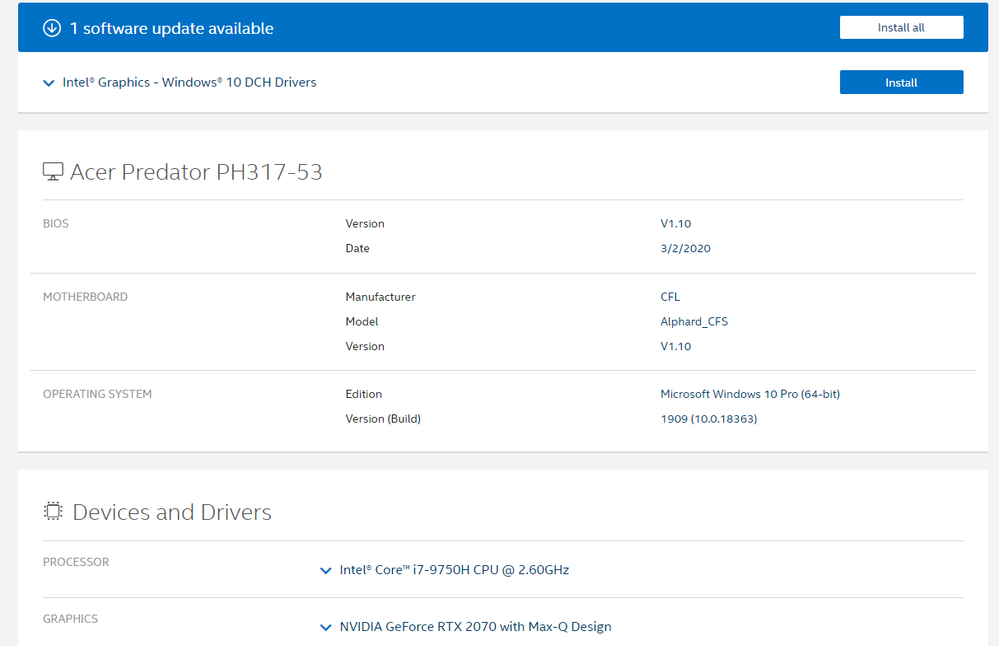
Task: Click the download circle icon in banner
Action: click(52, 28)
